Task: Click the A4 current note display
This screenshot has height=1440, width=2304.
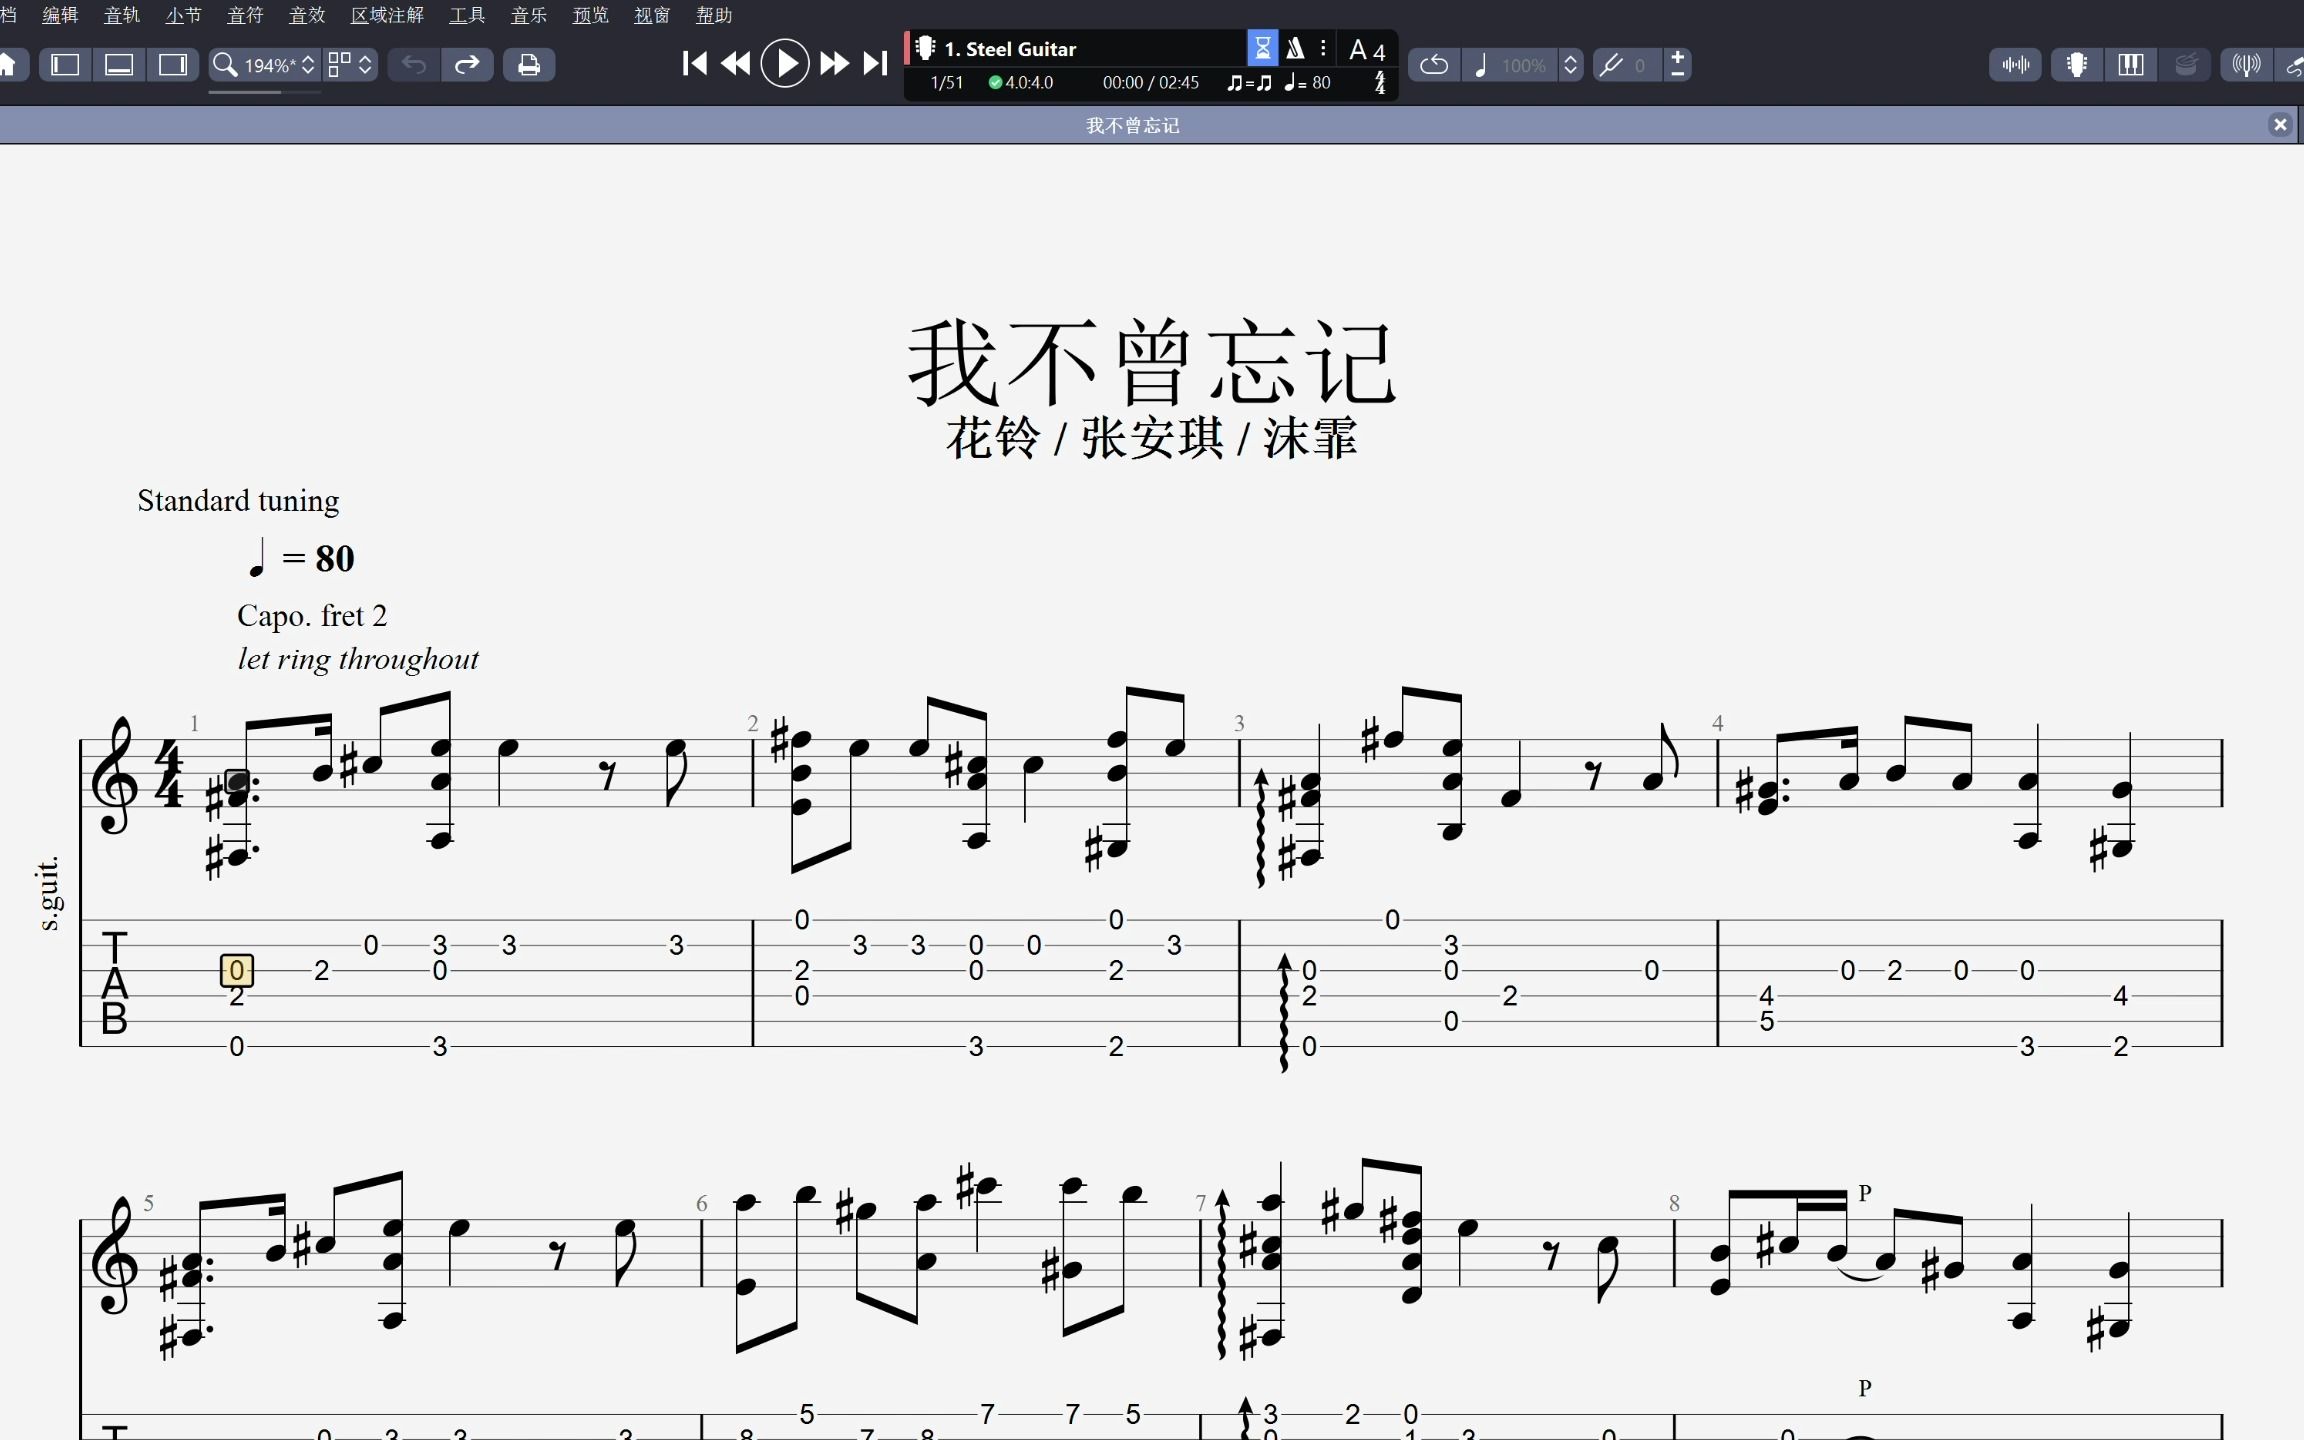Action: 1368,50
